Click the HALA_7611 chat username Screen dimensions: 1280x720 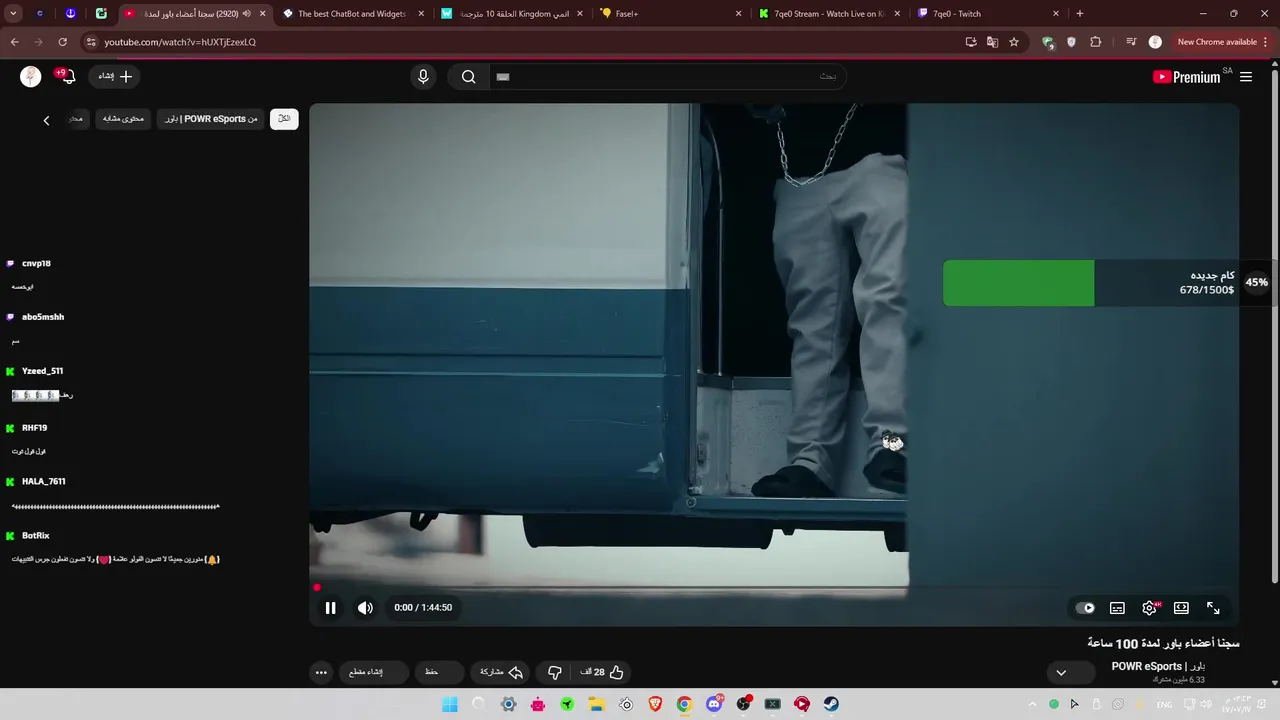point(44,481)
